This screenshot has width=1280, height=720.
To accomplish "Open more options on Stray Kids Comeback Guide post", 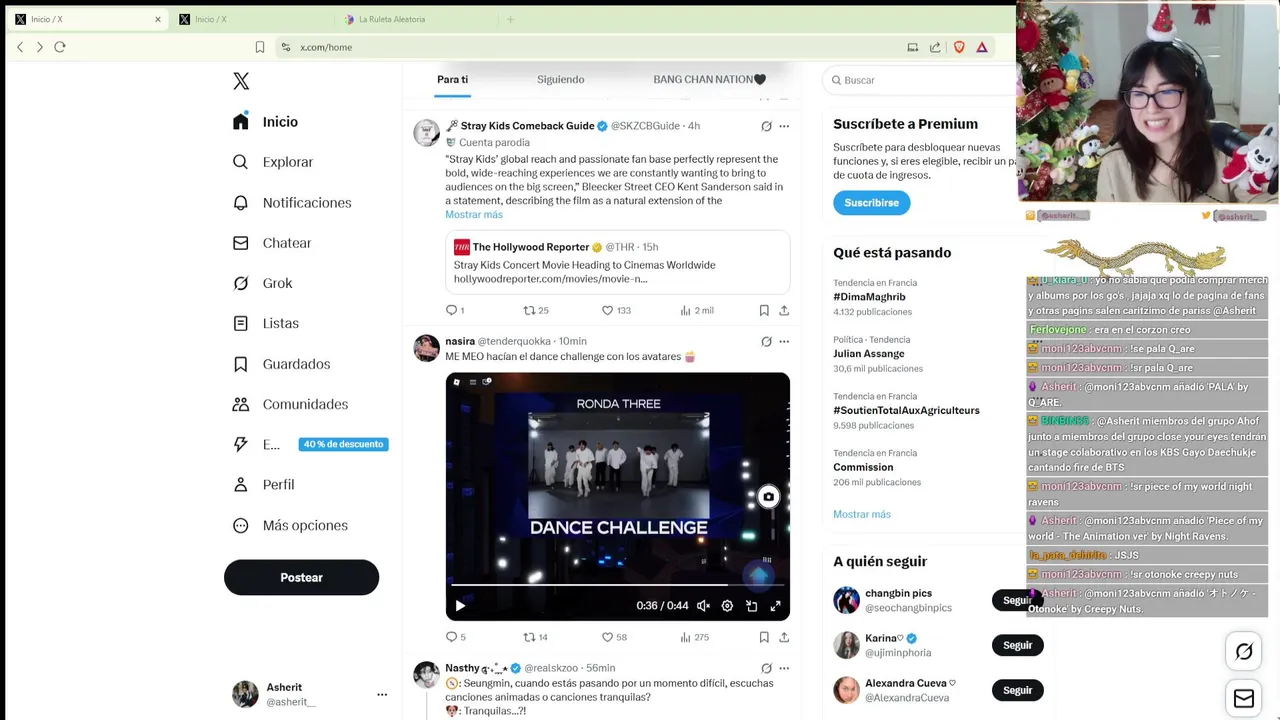I will (784, 126).
